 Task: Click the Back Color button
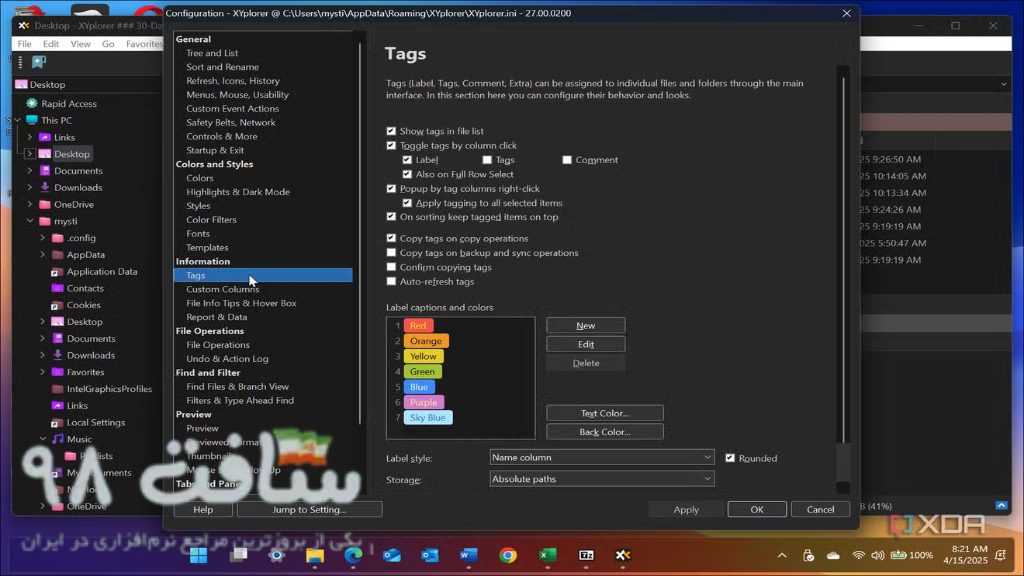click(605, 432)
